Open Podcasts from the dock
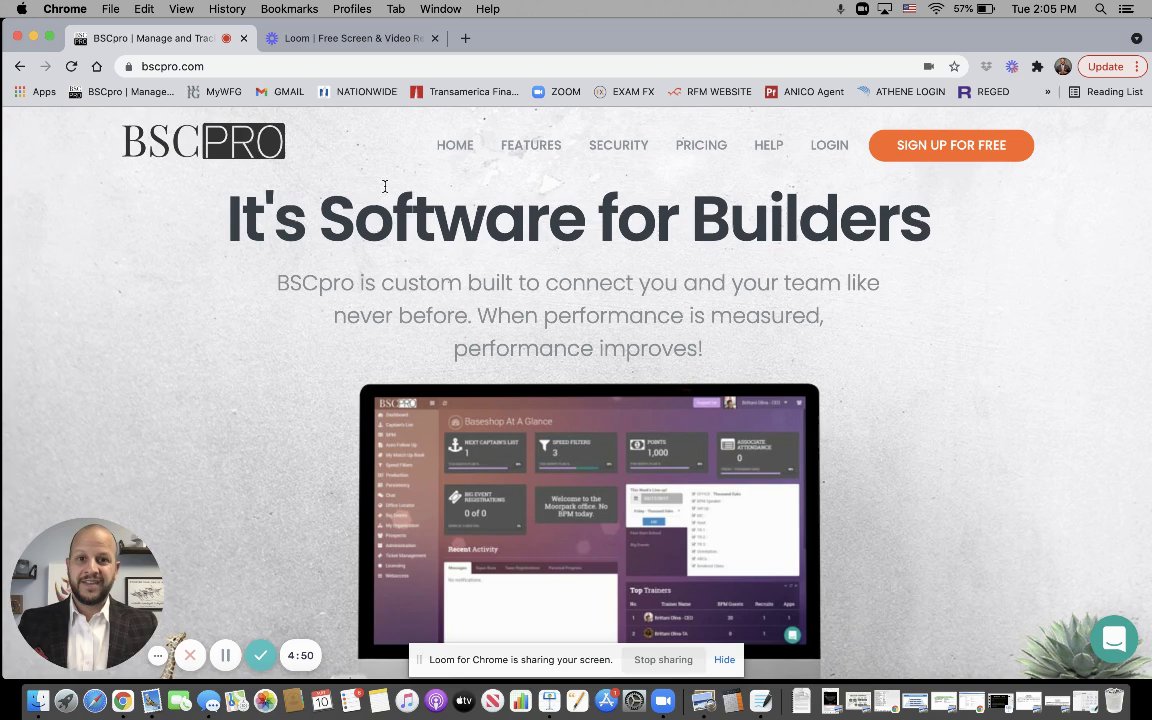This screenshot has height=720, width=1152. (x=436, y=700)
